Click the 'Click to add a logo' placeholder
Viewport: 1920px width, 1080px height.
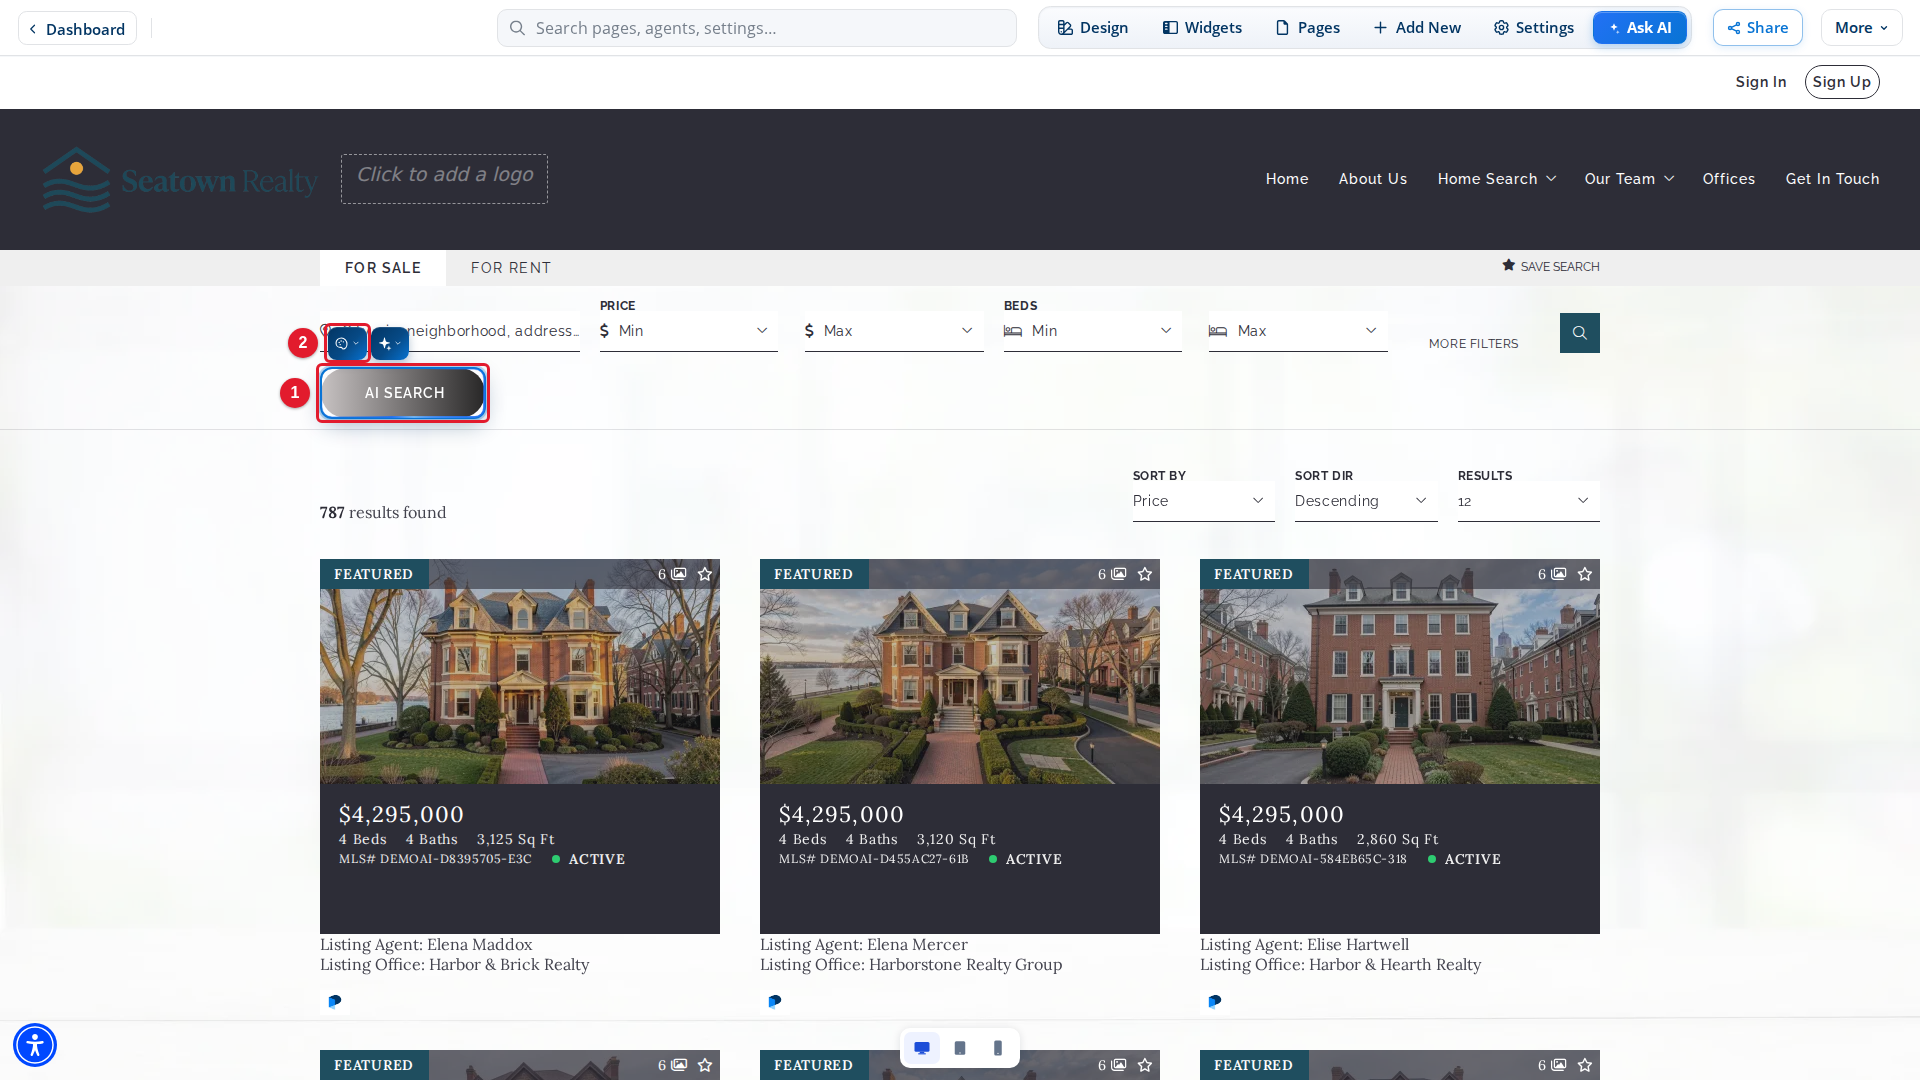(x=444, y=179)
